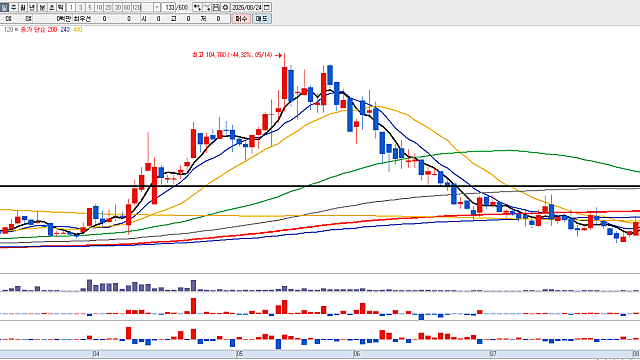The width and height of the screenshot is (640, 360).
Task: Select the minute (분) chart period
Action: 42,7
